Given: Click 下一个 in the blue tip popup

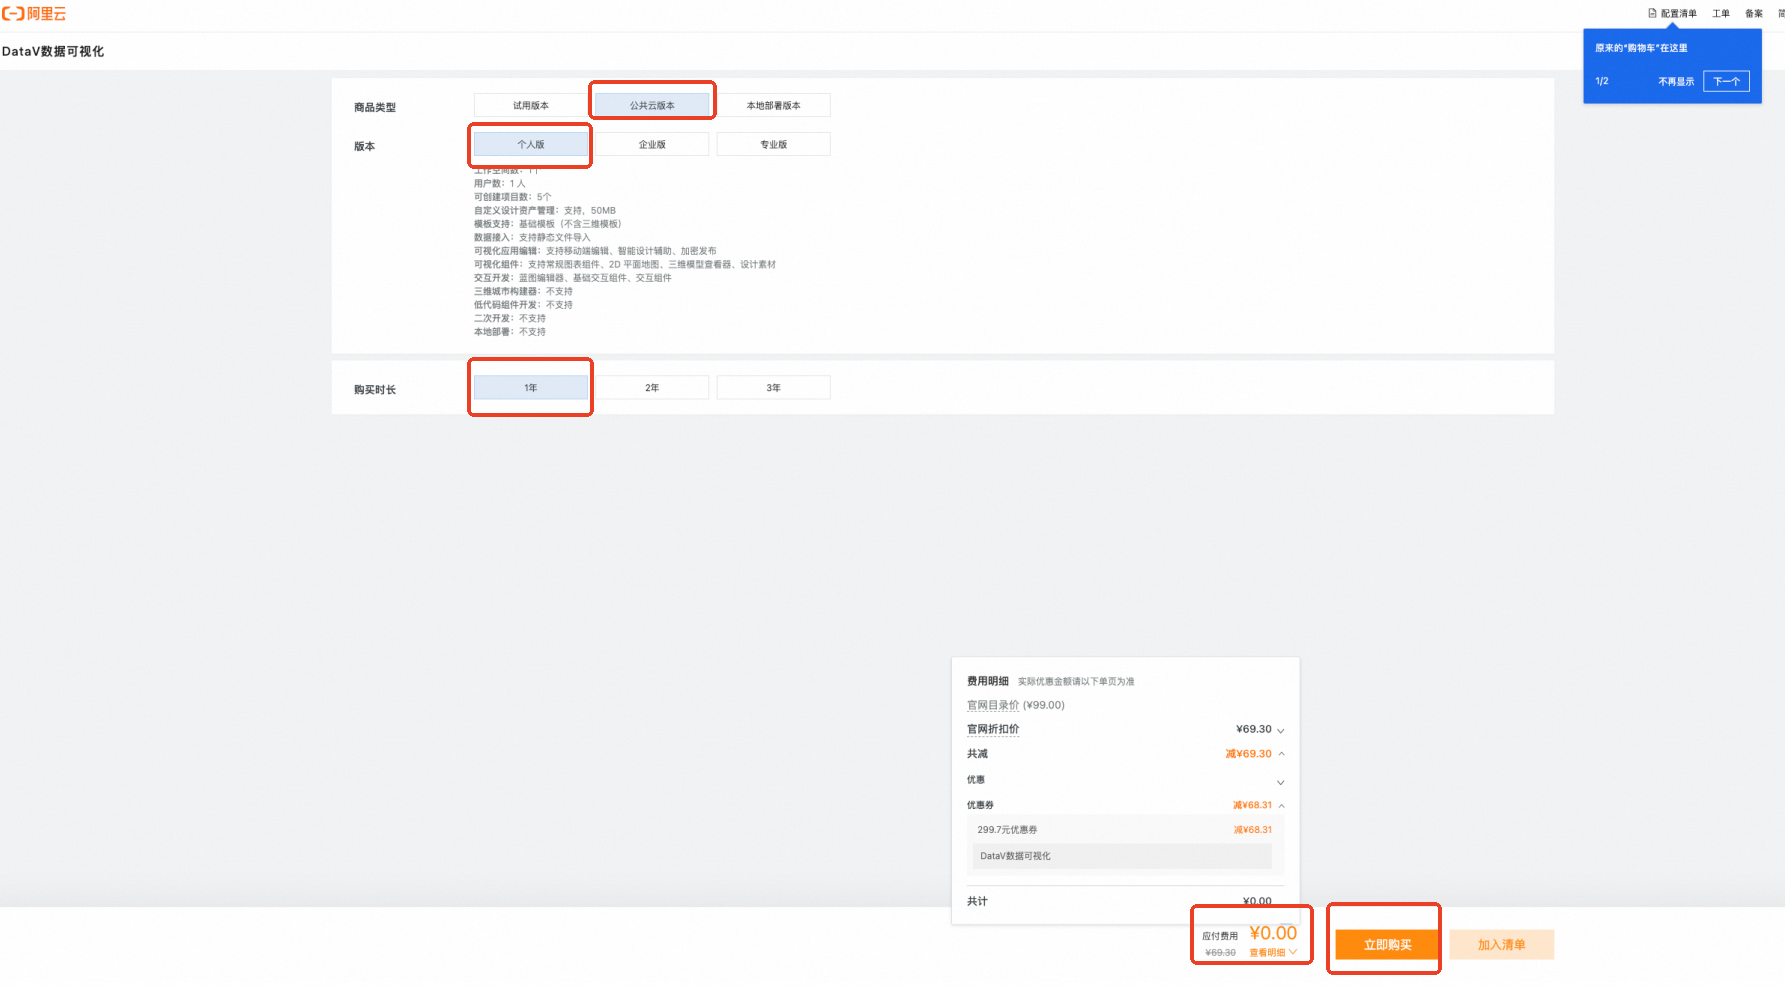Looking at the screenshot, I should (1726, 81).
